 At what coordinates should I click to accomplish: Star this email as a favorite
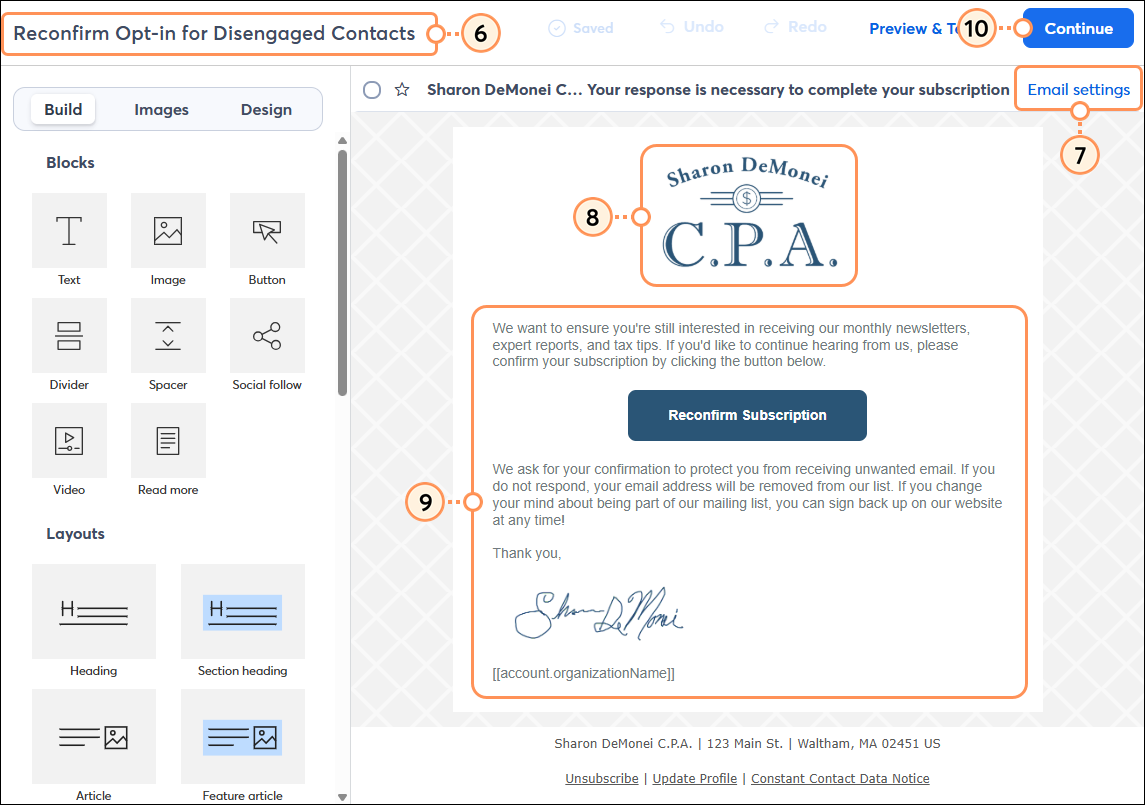[402, 89]
